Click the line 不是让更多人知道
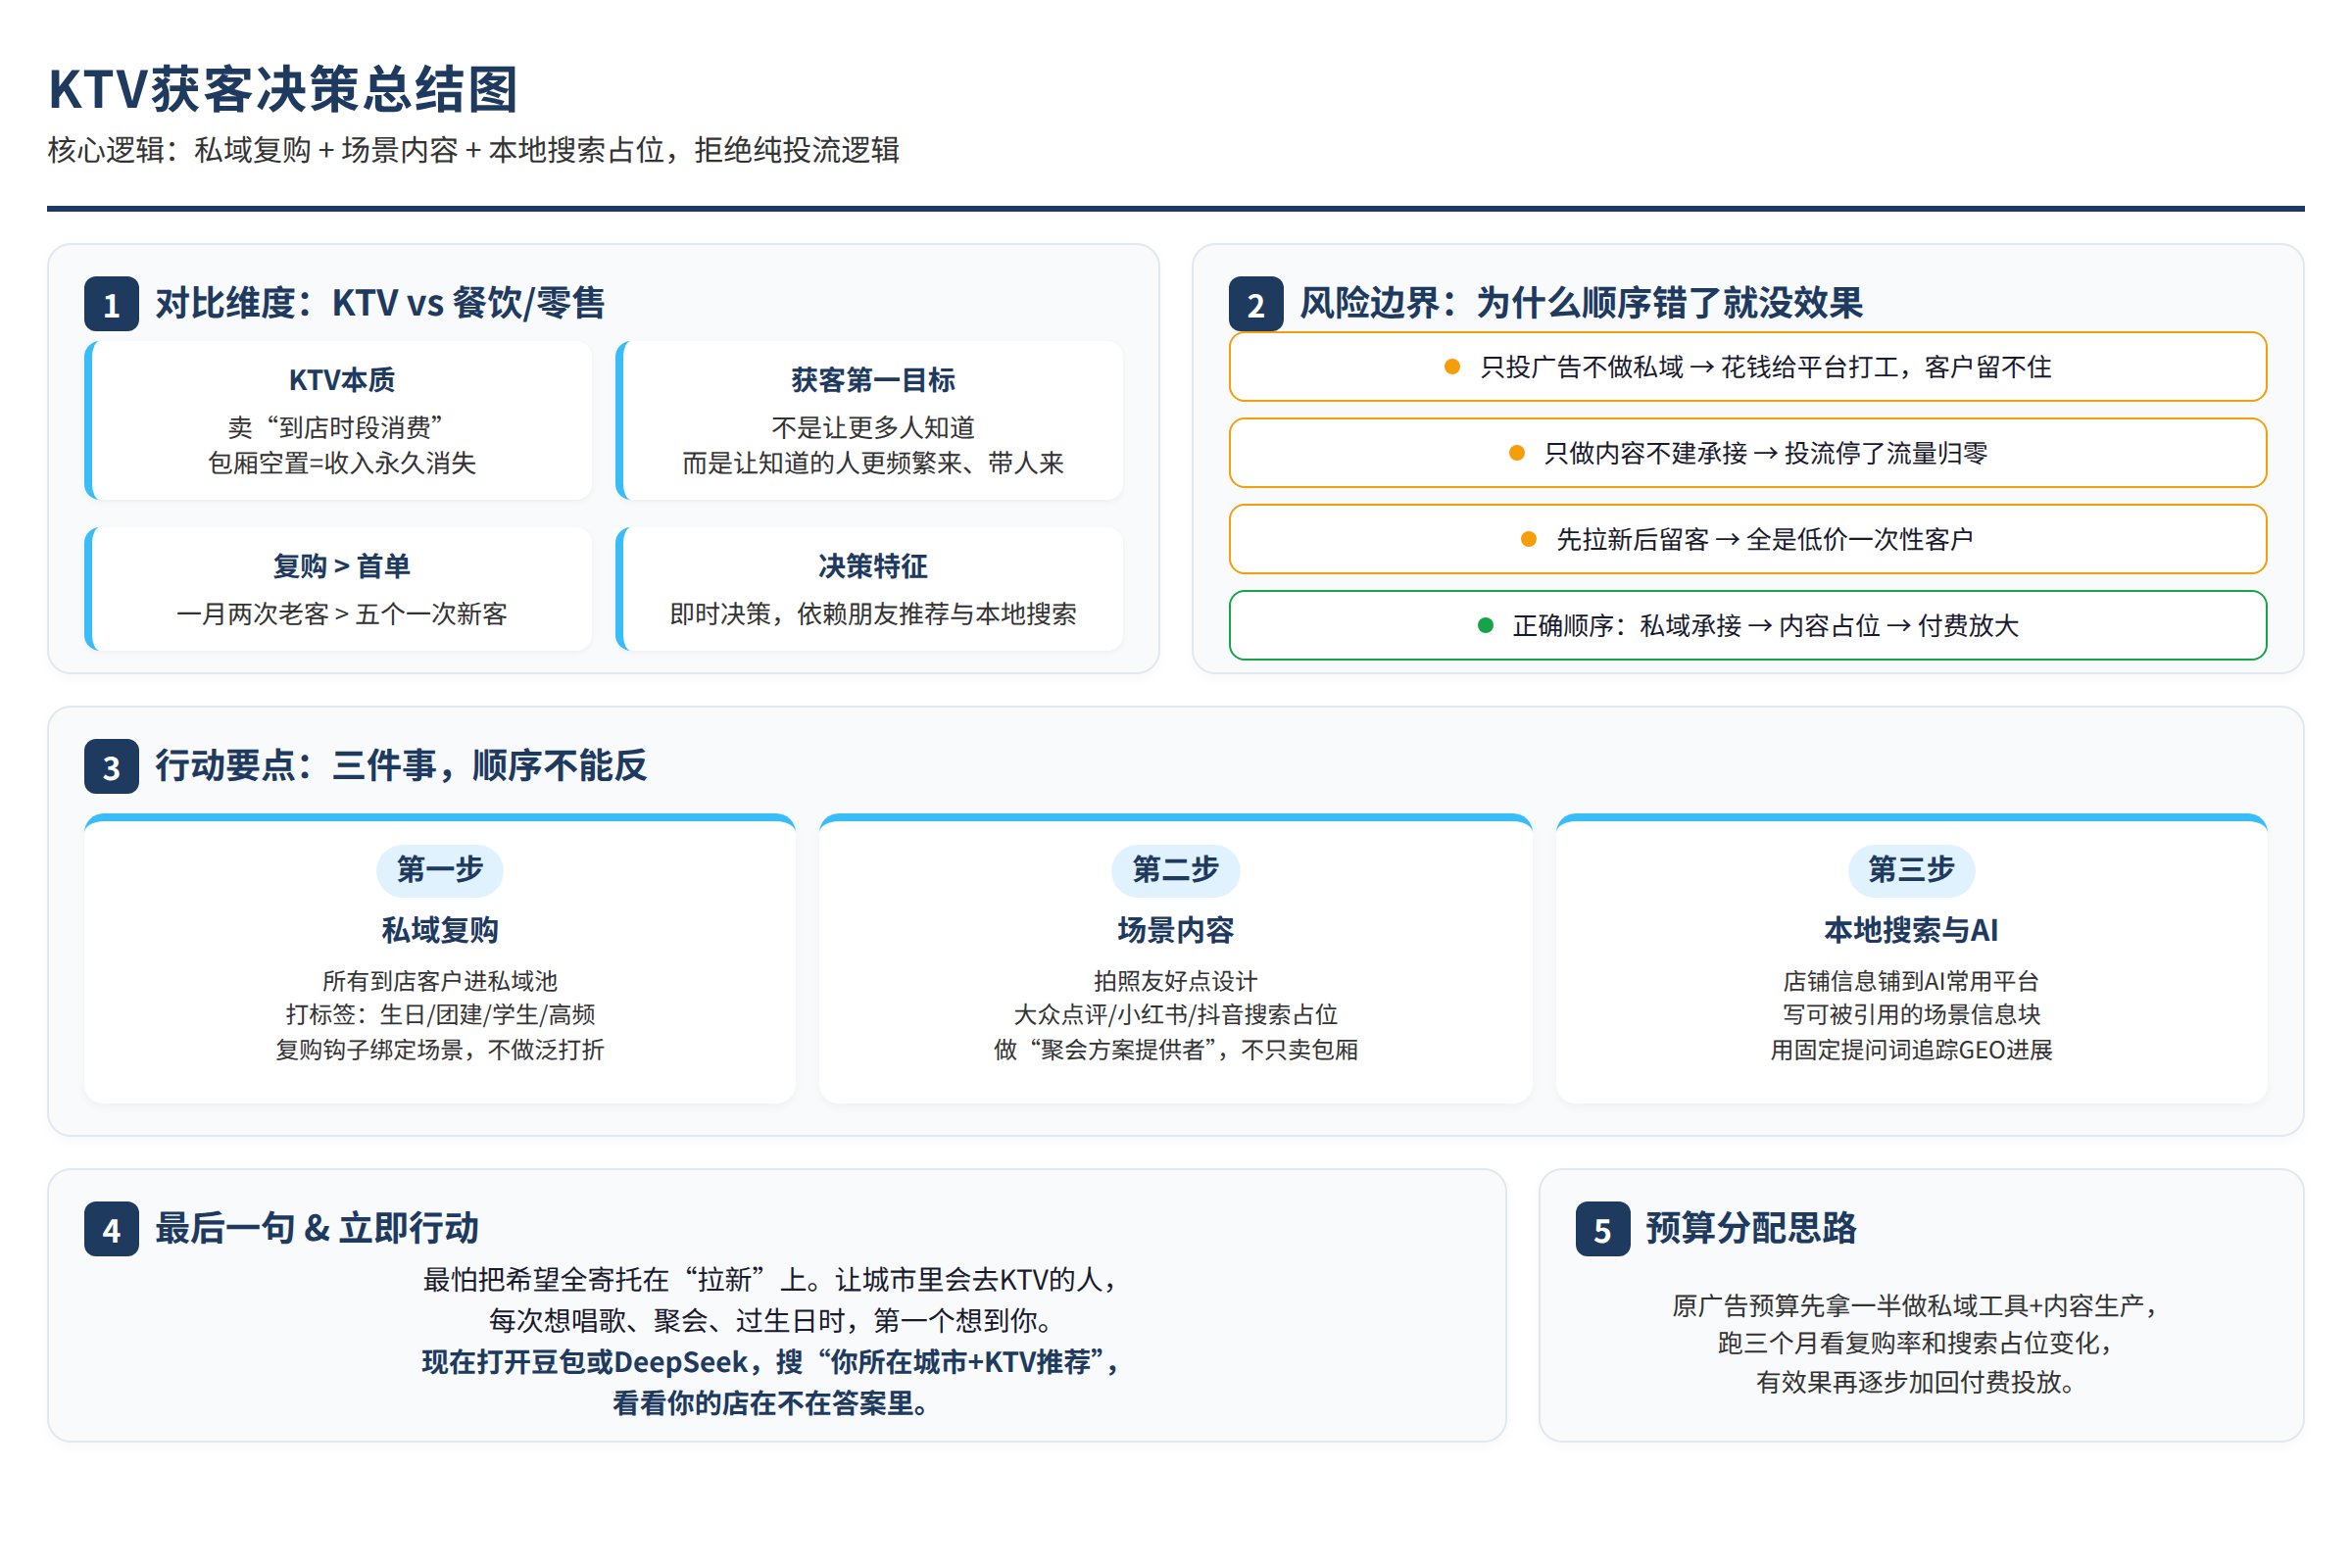This screenshot has height=1568, width=2352. point(873,428)
